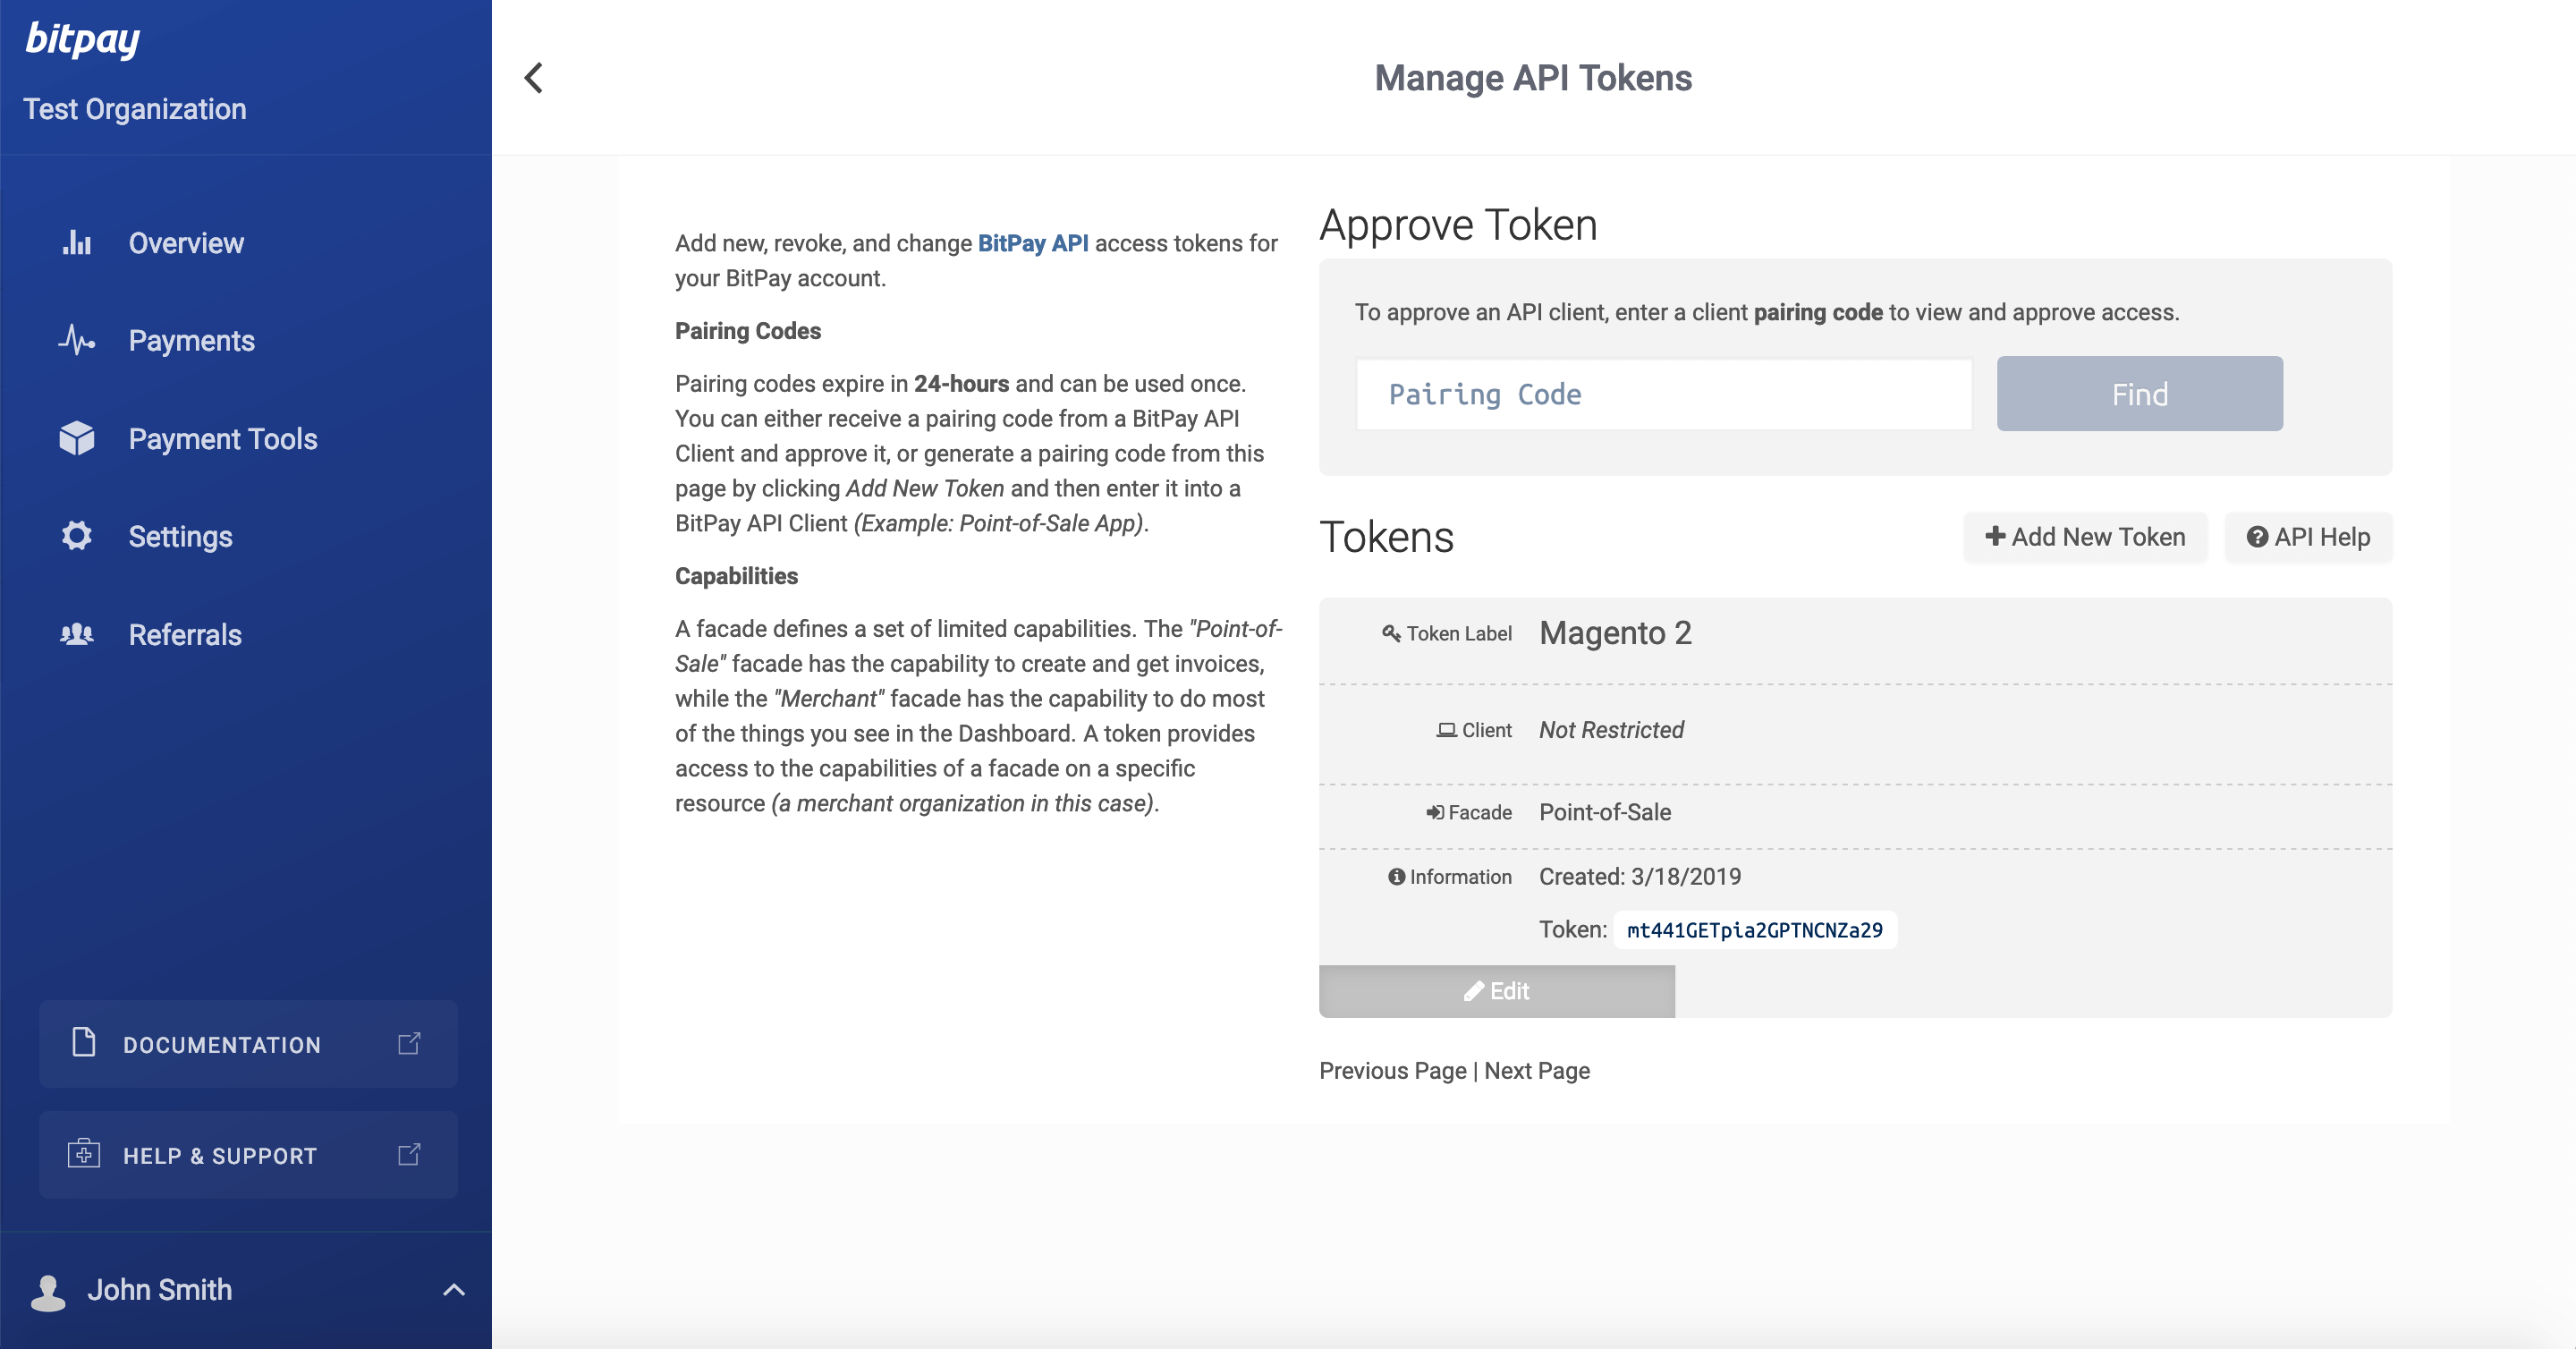Image resolution: width=2576 pixels, height=1349 pixels.
Task: Click the Payment Tools cube icon
Action: click(x=77, y=438)
